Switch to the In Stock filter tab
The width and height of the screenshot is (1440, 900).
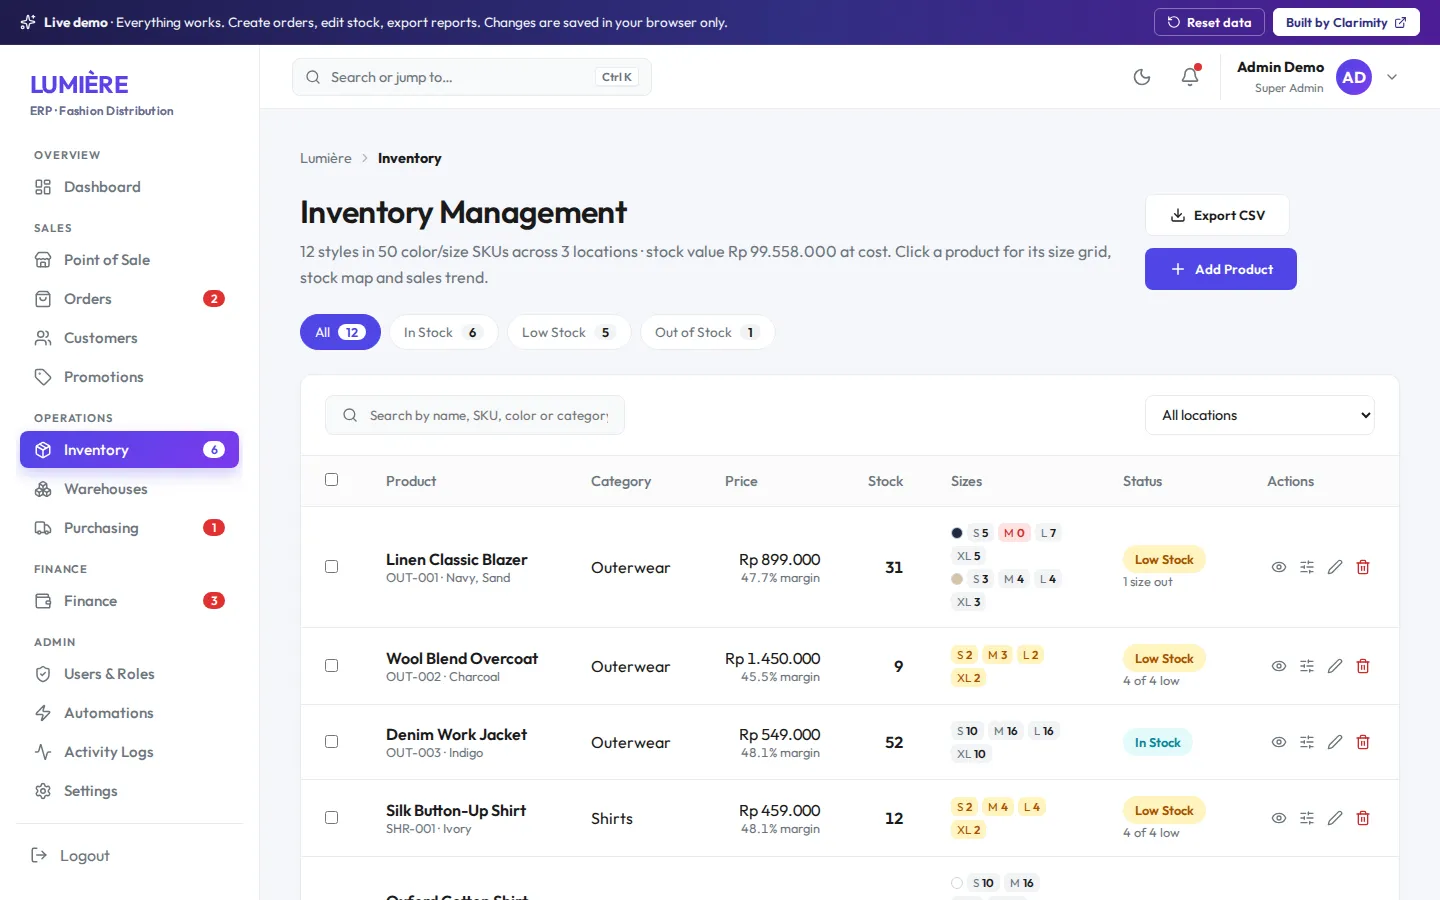pos(444,332)
